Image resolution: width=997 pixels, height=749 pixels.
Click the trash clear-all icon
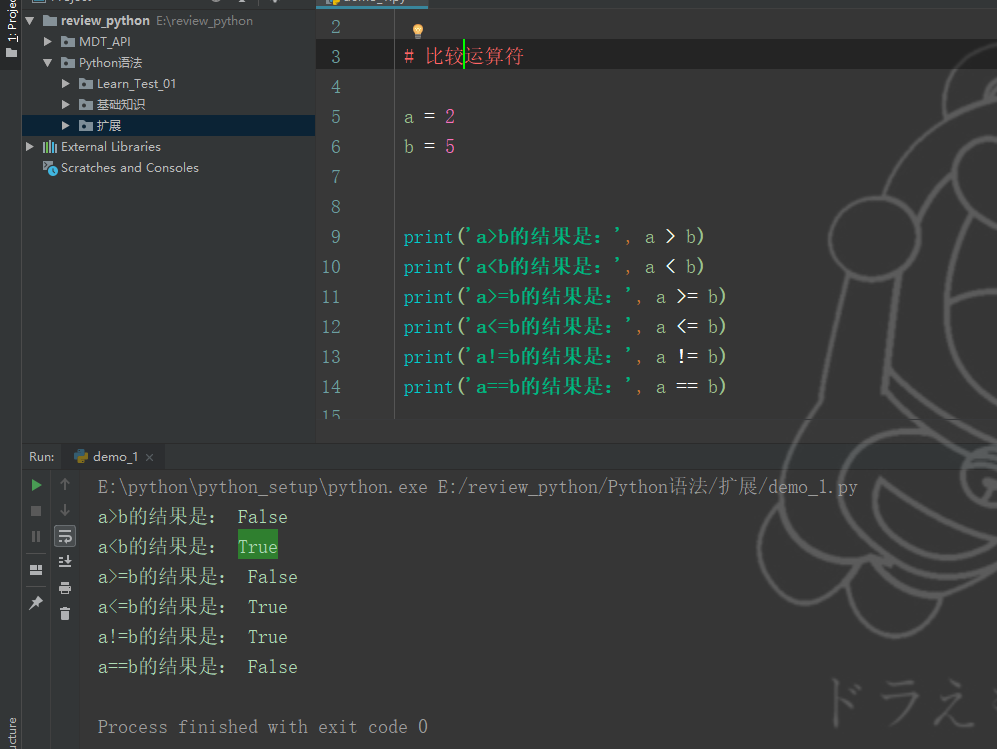[65, 614]
